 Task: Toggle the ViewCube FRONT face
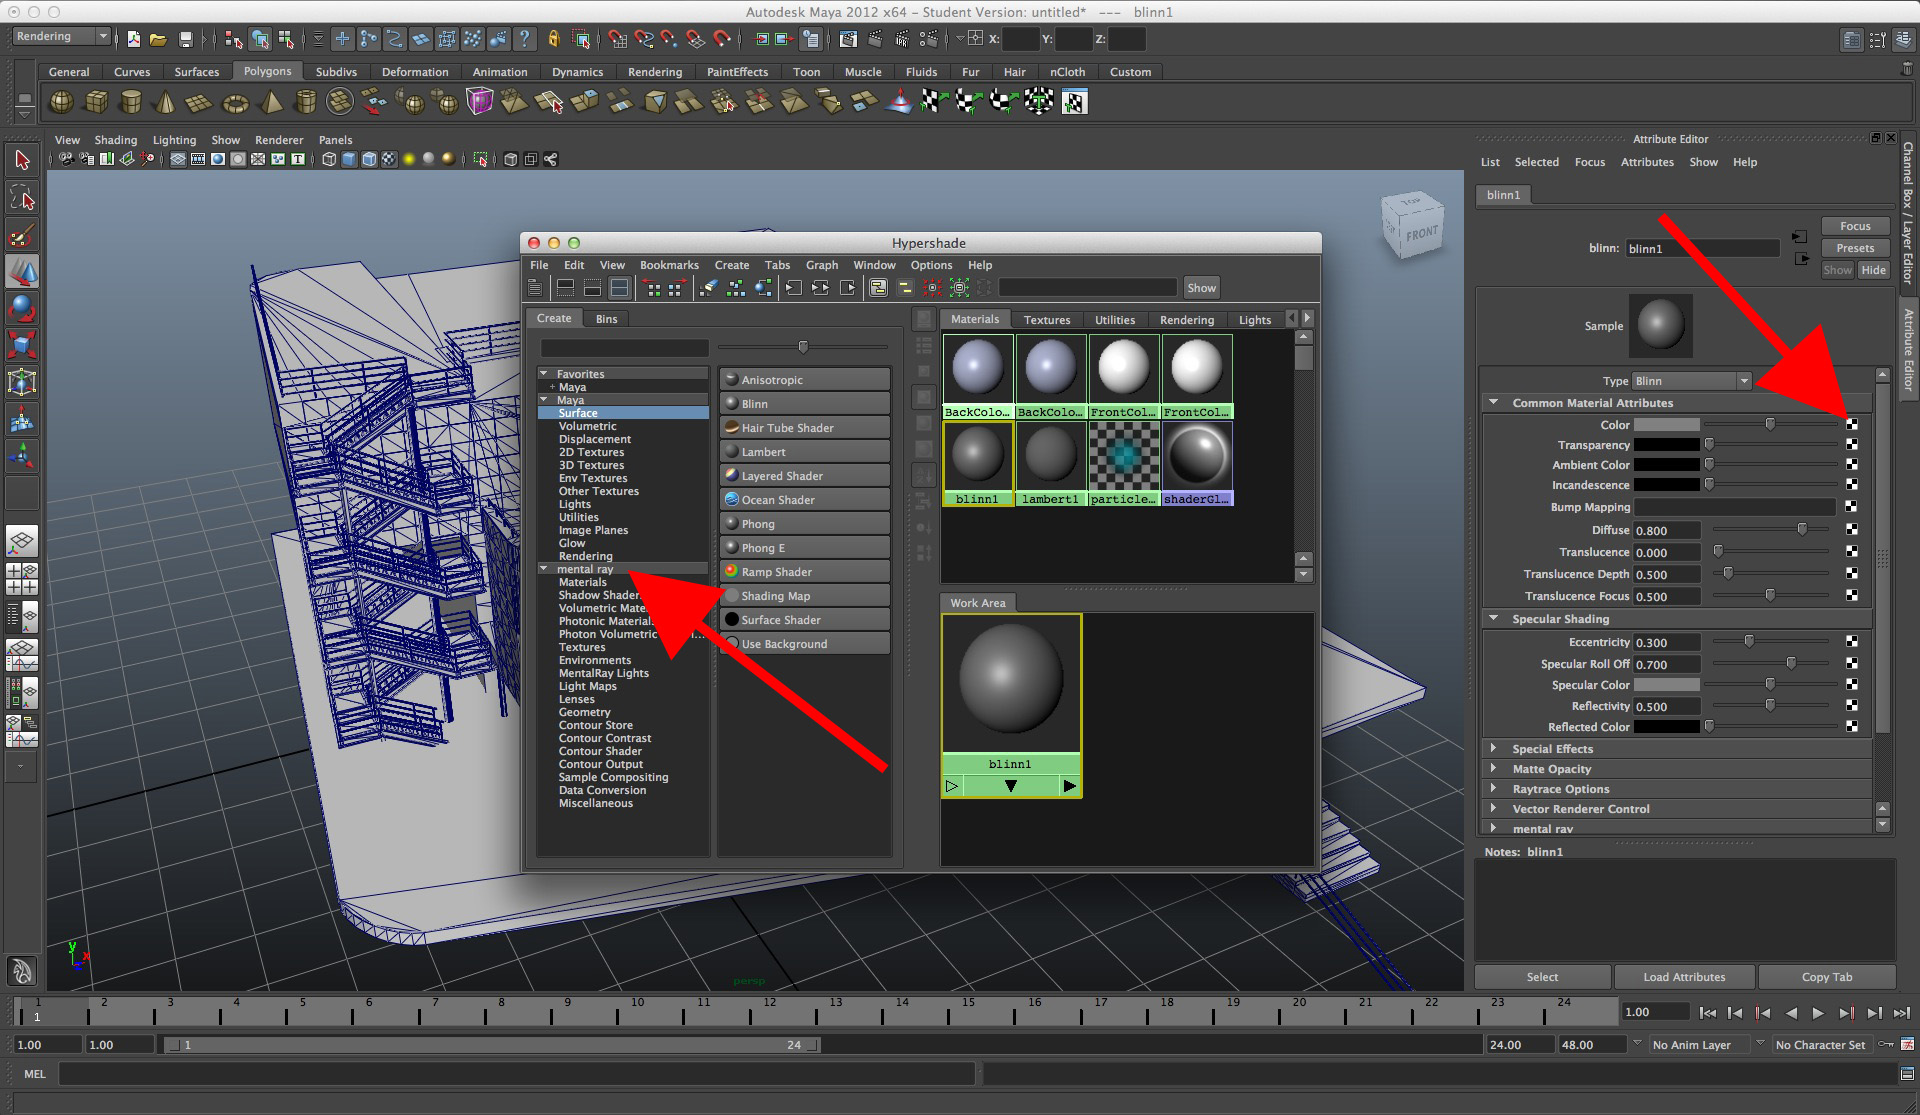click(x=1421, y=234)
